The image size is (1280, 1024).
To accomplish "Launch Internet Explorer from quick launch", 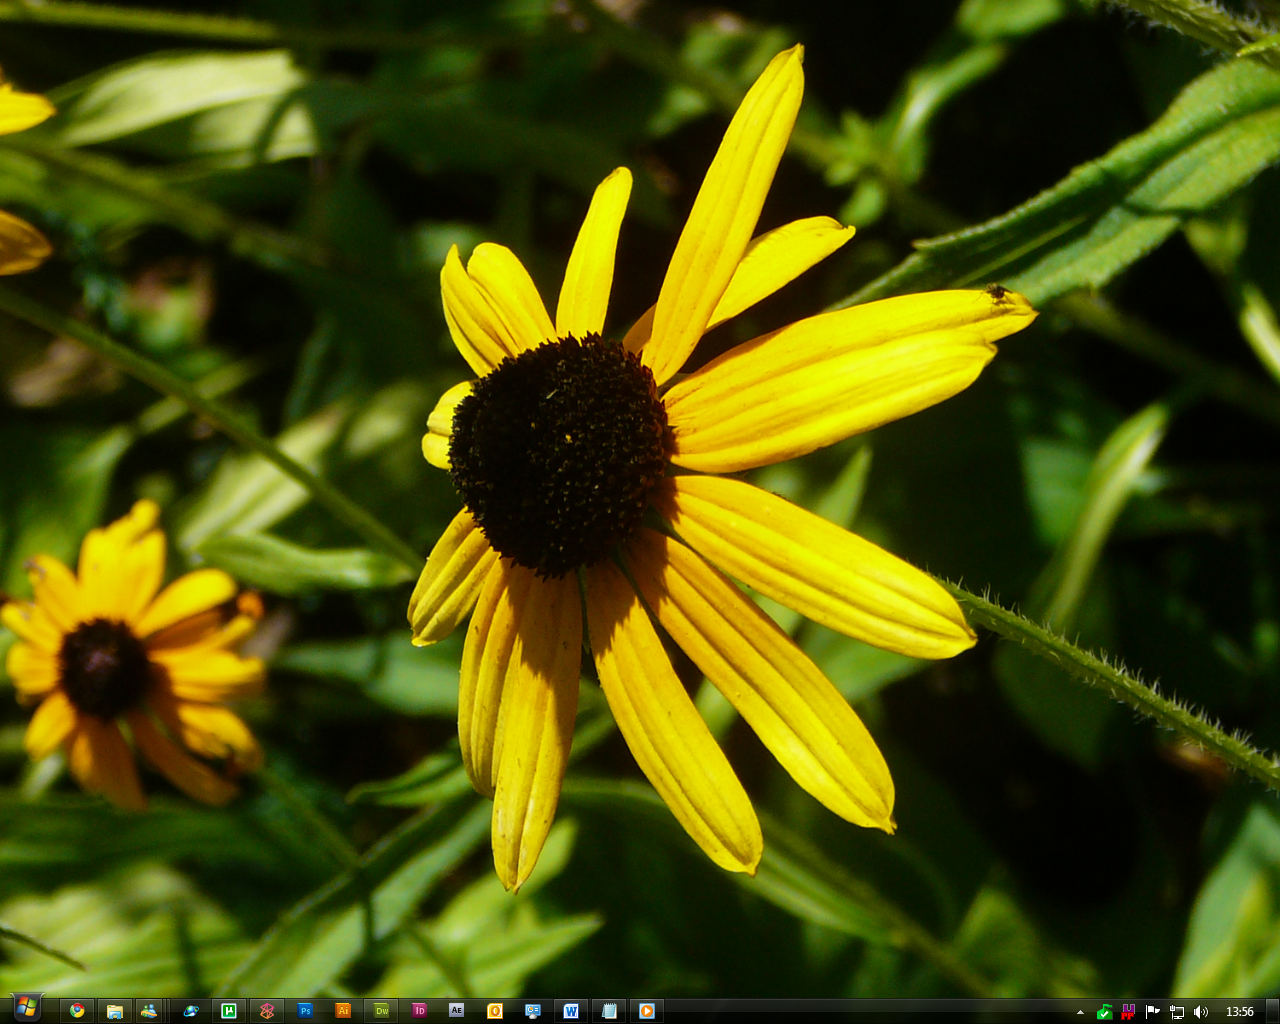I will (x=191, y=1011).
